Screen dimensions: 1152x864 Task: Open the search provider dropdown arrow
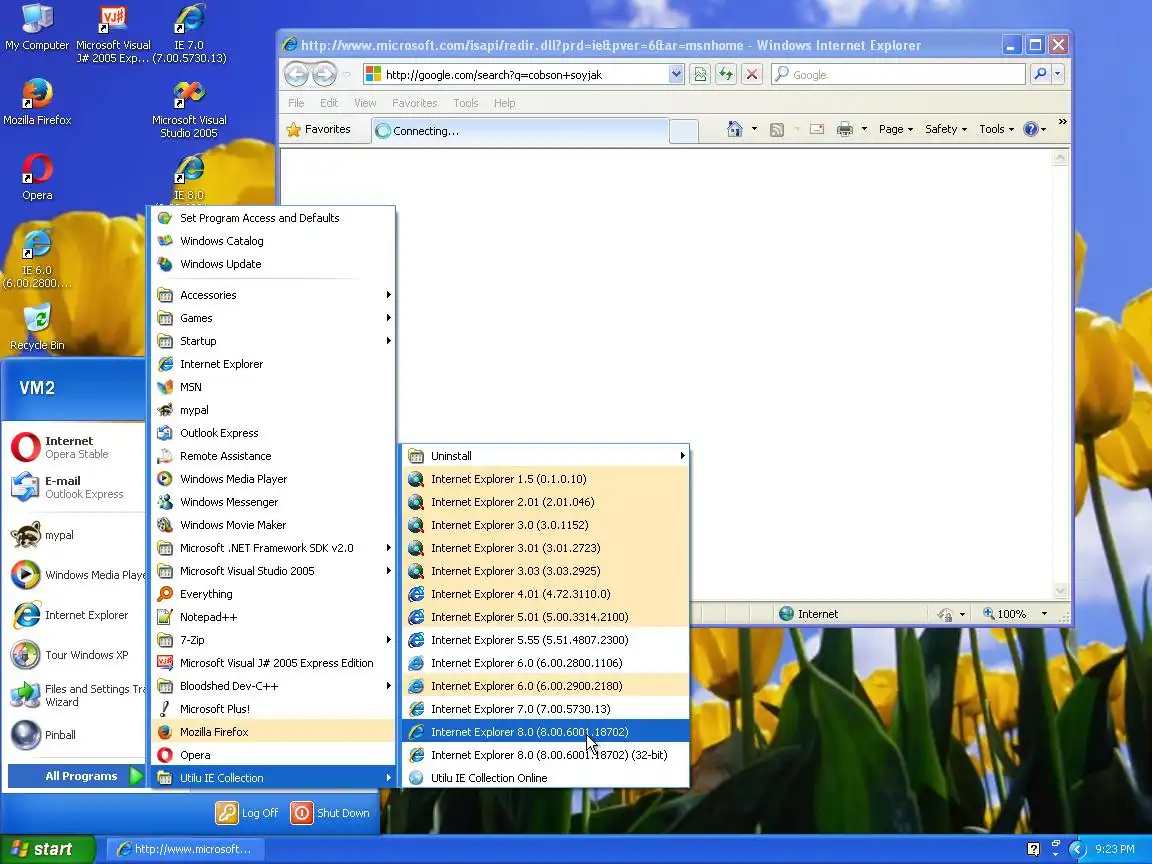click(x=1058, y=74)
